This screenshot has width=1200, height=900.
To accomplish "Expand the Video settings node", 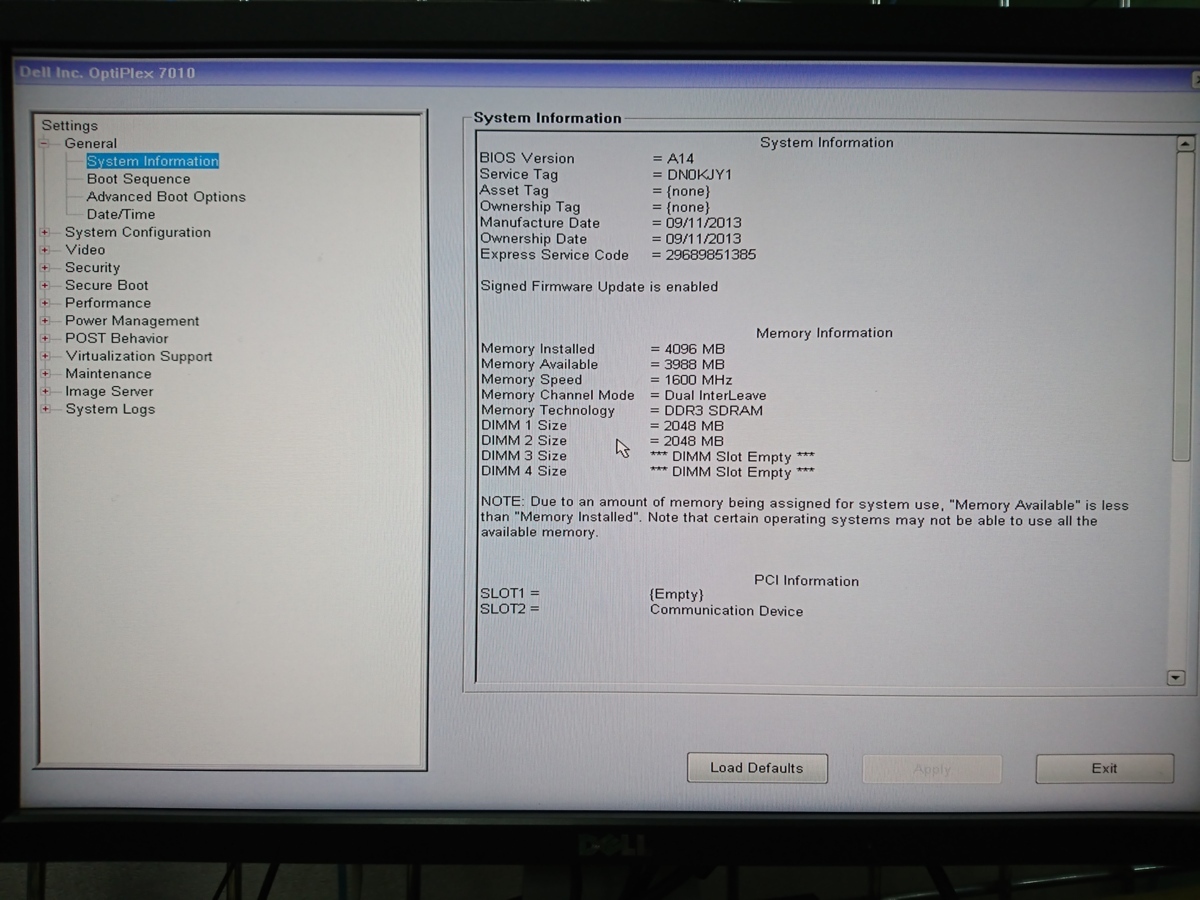I will click(x=45, y=250).
